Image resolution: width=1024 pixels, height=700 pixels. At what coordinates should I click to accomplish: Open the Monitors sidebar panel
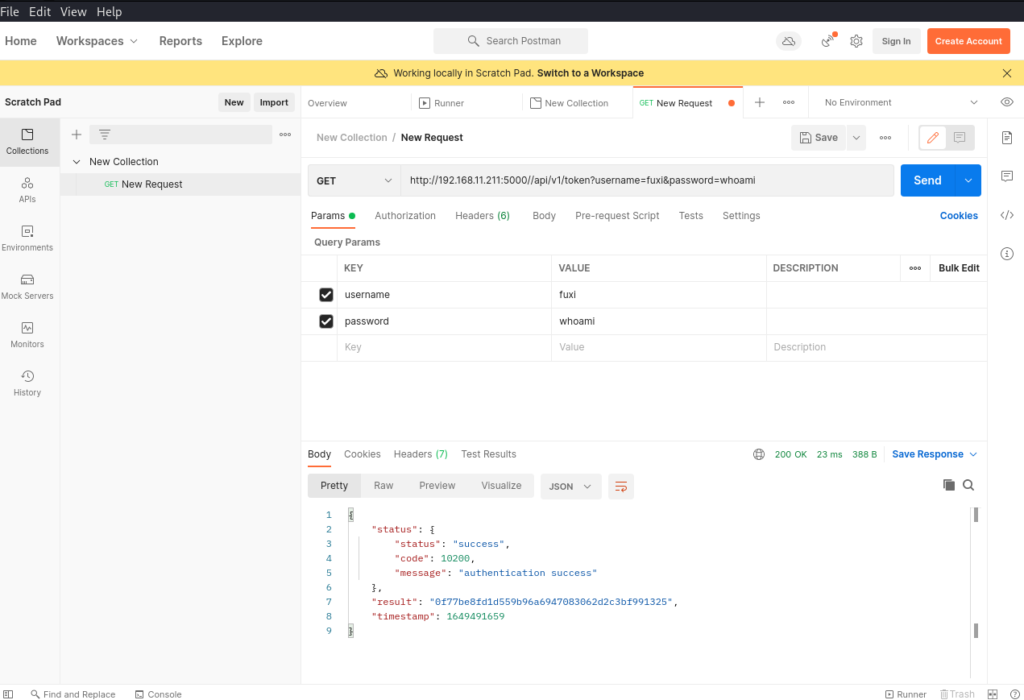coord(27,335)
